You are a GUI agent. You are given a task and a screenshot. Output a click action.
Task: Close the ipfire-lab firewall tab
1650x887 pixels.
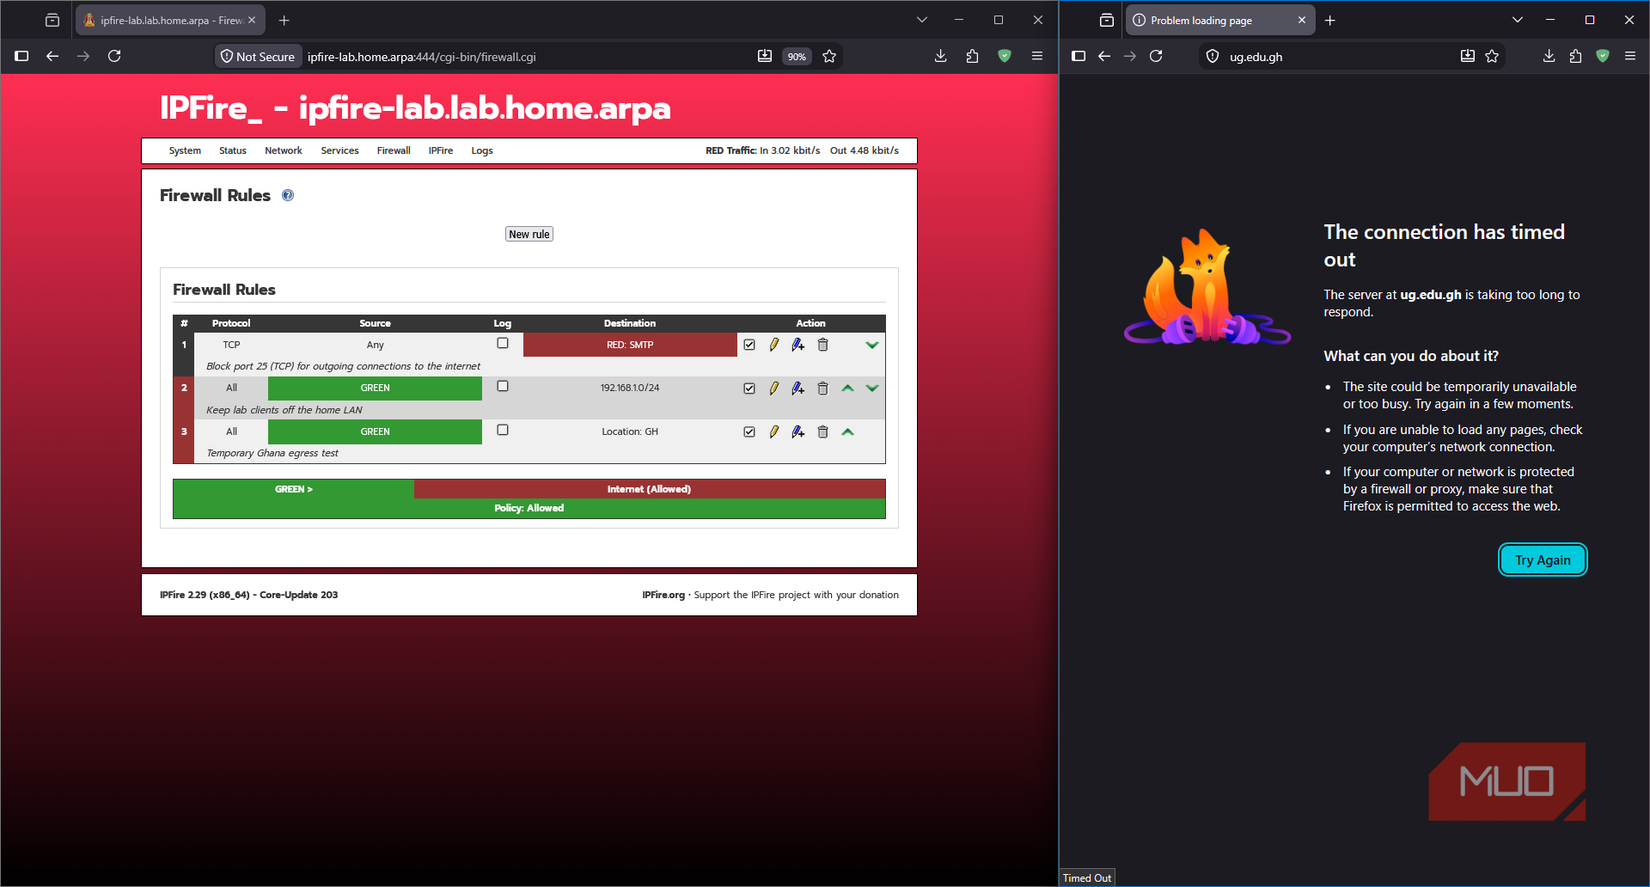click(252, 20)
